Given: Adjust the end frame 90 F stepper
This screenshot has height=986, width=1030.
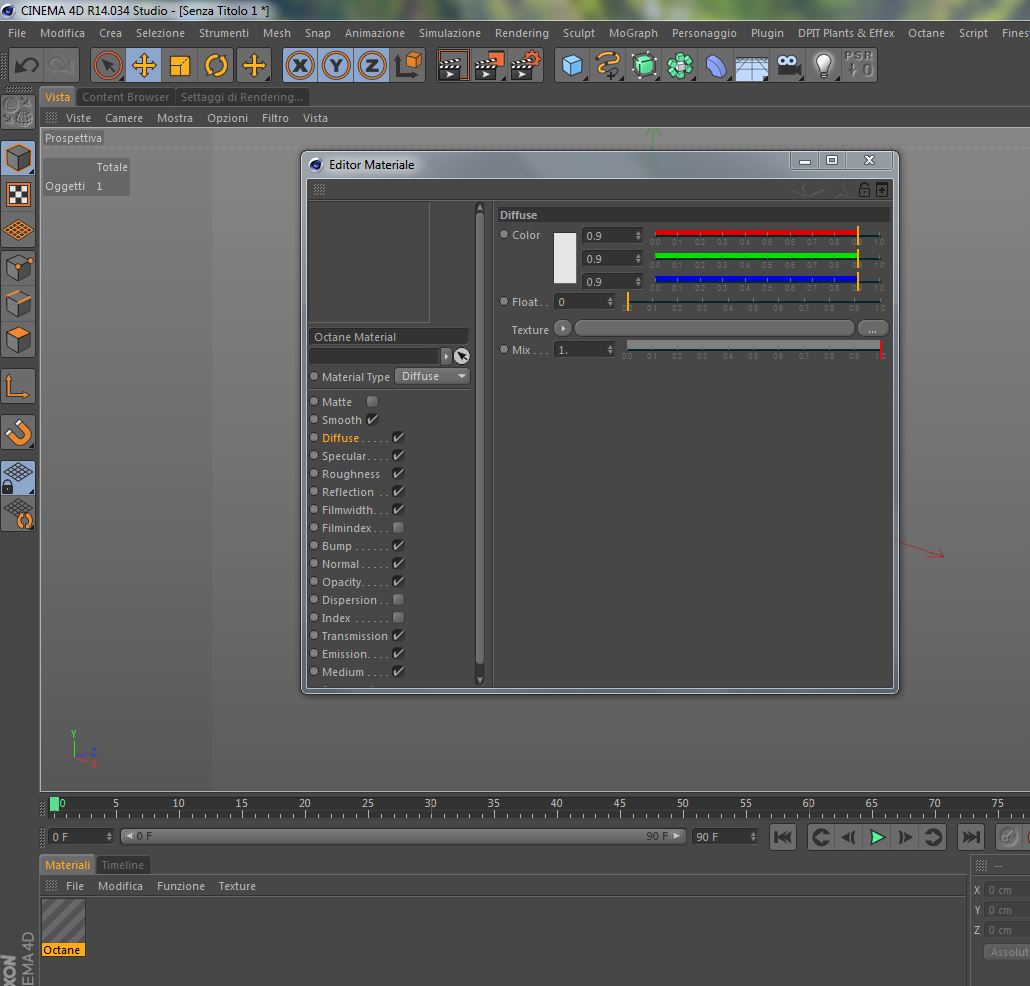Looking at the screenshot, I should pyautogui.click(x=753, y=836).
